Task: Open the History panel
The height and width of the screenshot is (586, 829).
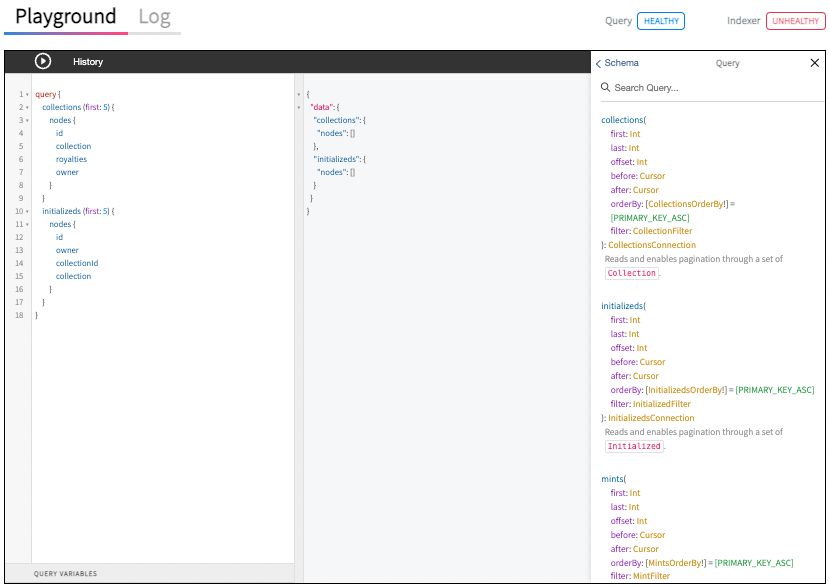Action: pyautogui.click(x=88, y=62)
